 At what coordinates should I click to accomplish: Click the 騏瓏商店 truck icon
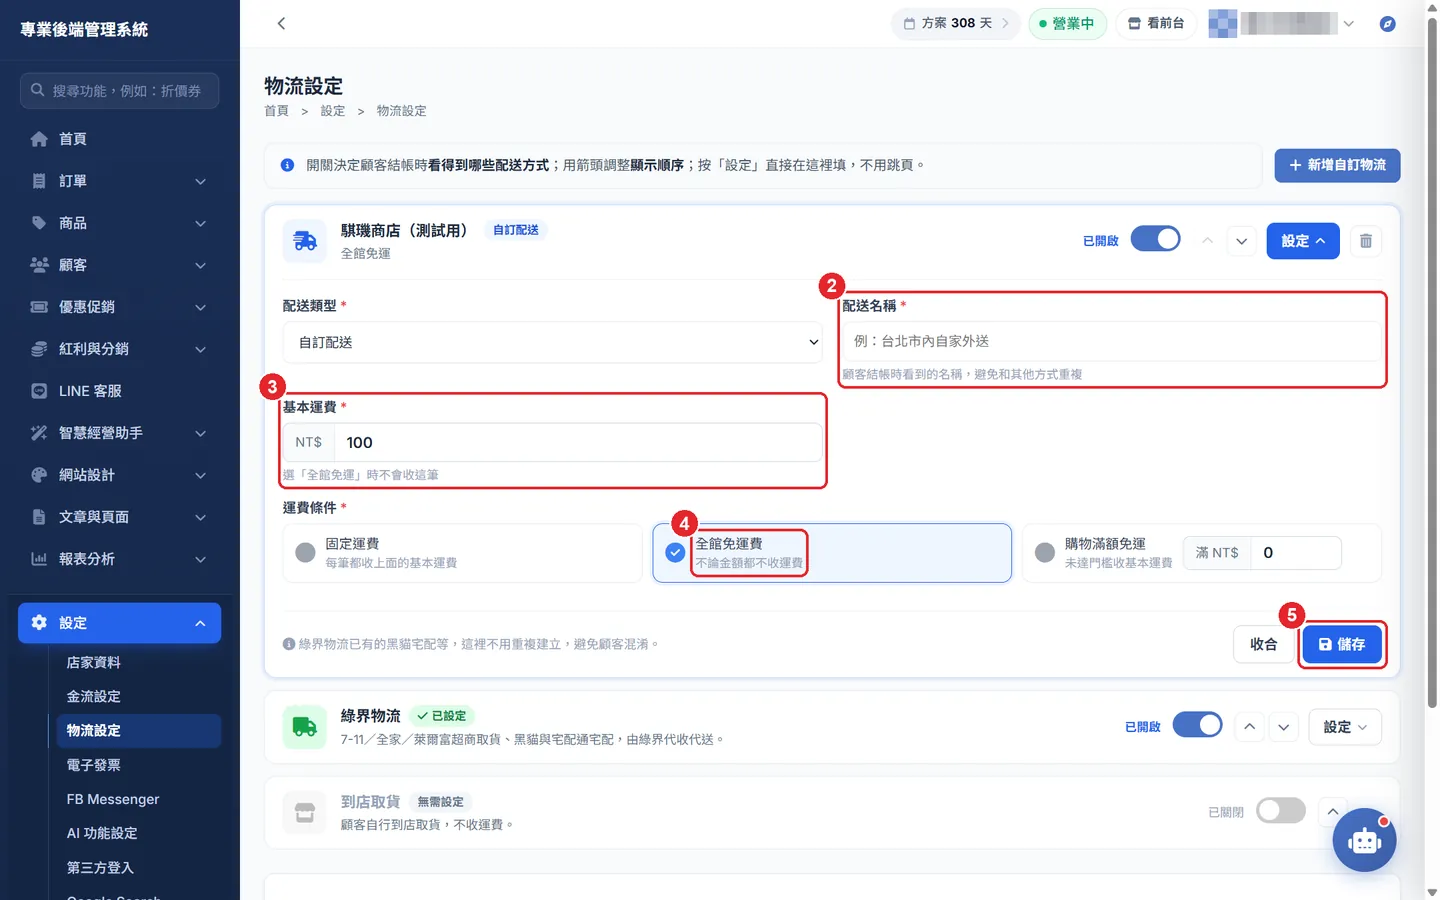(x=305, y=241)
